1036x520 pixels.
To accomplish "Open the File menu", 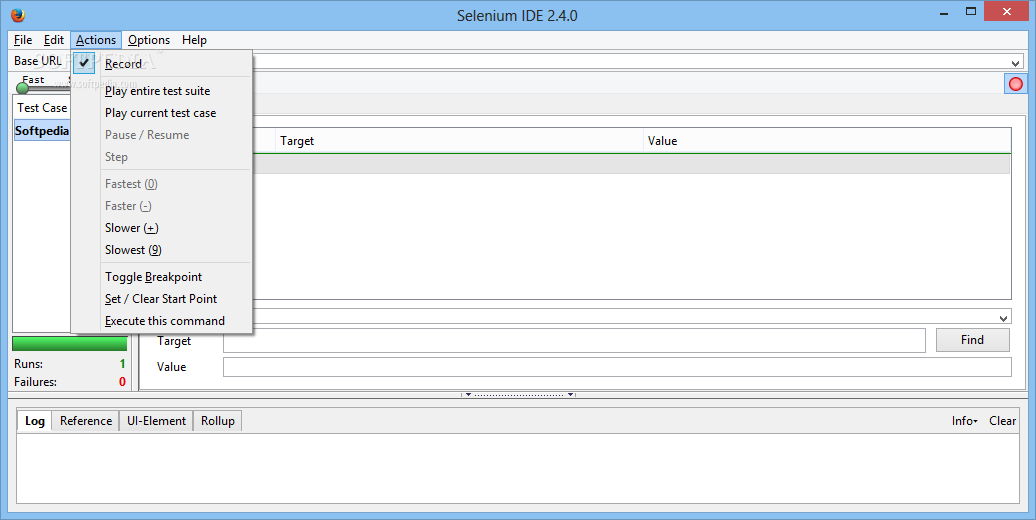I will tap(23, 40).
